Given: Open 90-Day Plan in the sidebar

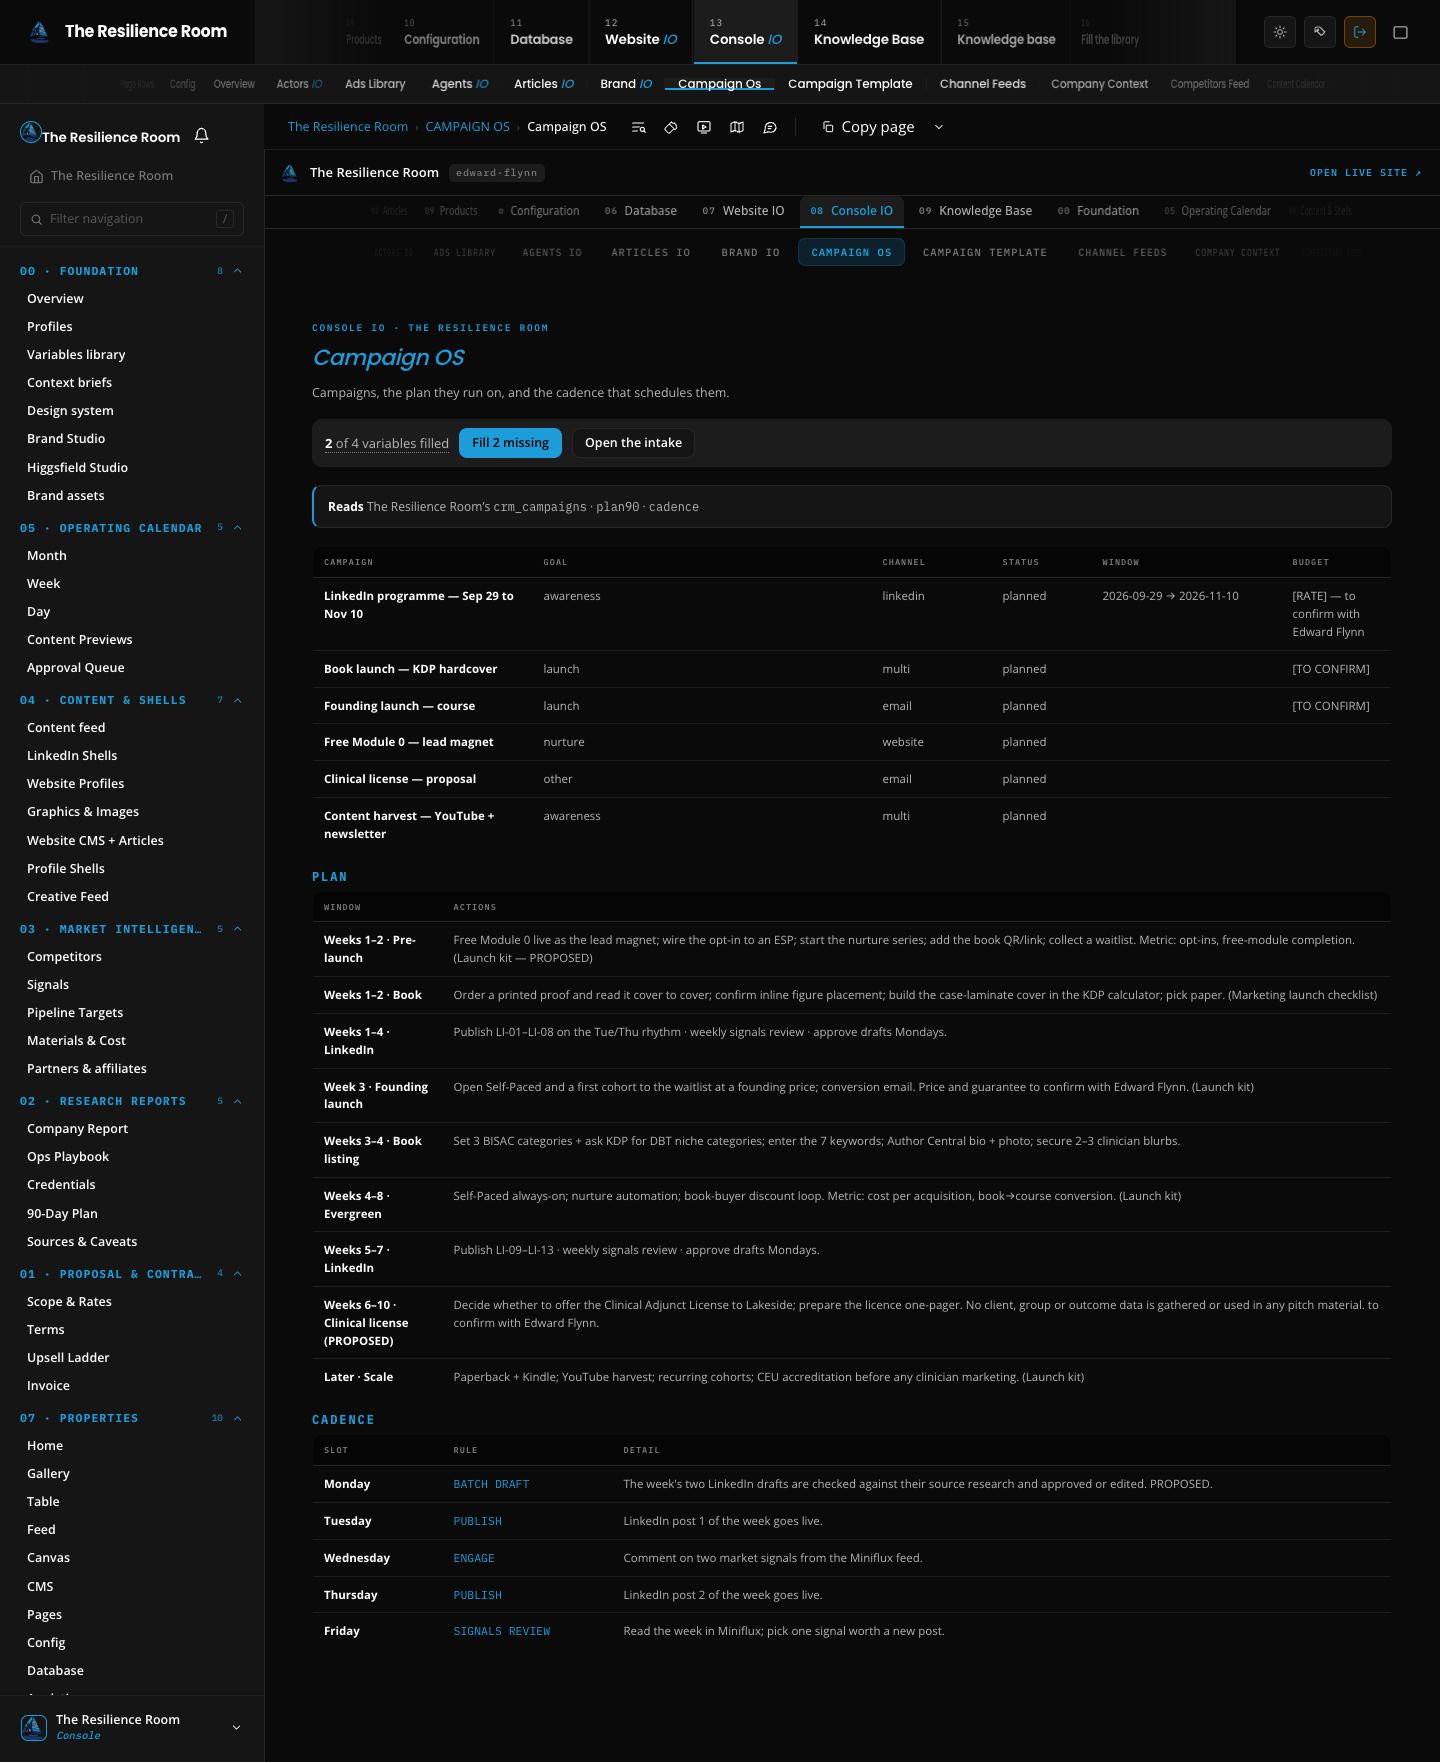Looking at the screenshot, I should point(62,1213).
